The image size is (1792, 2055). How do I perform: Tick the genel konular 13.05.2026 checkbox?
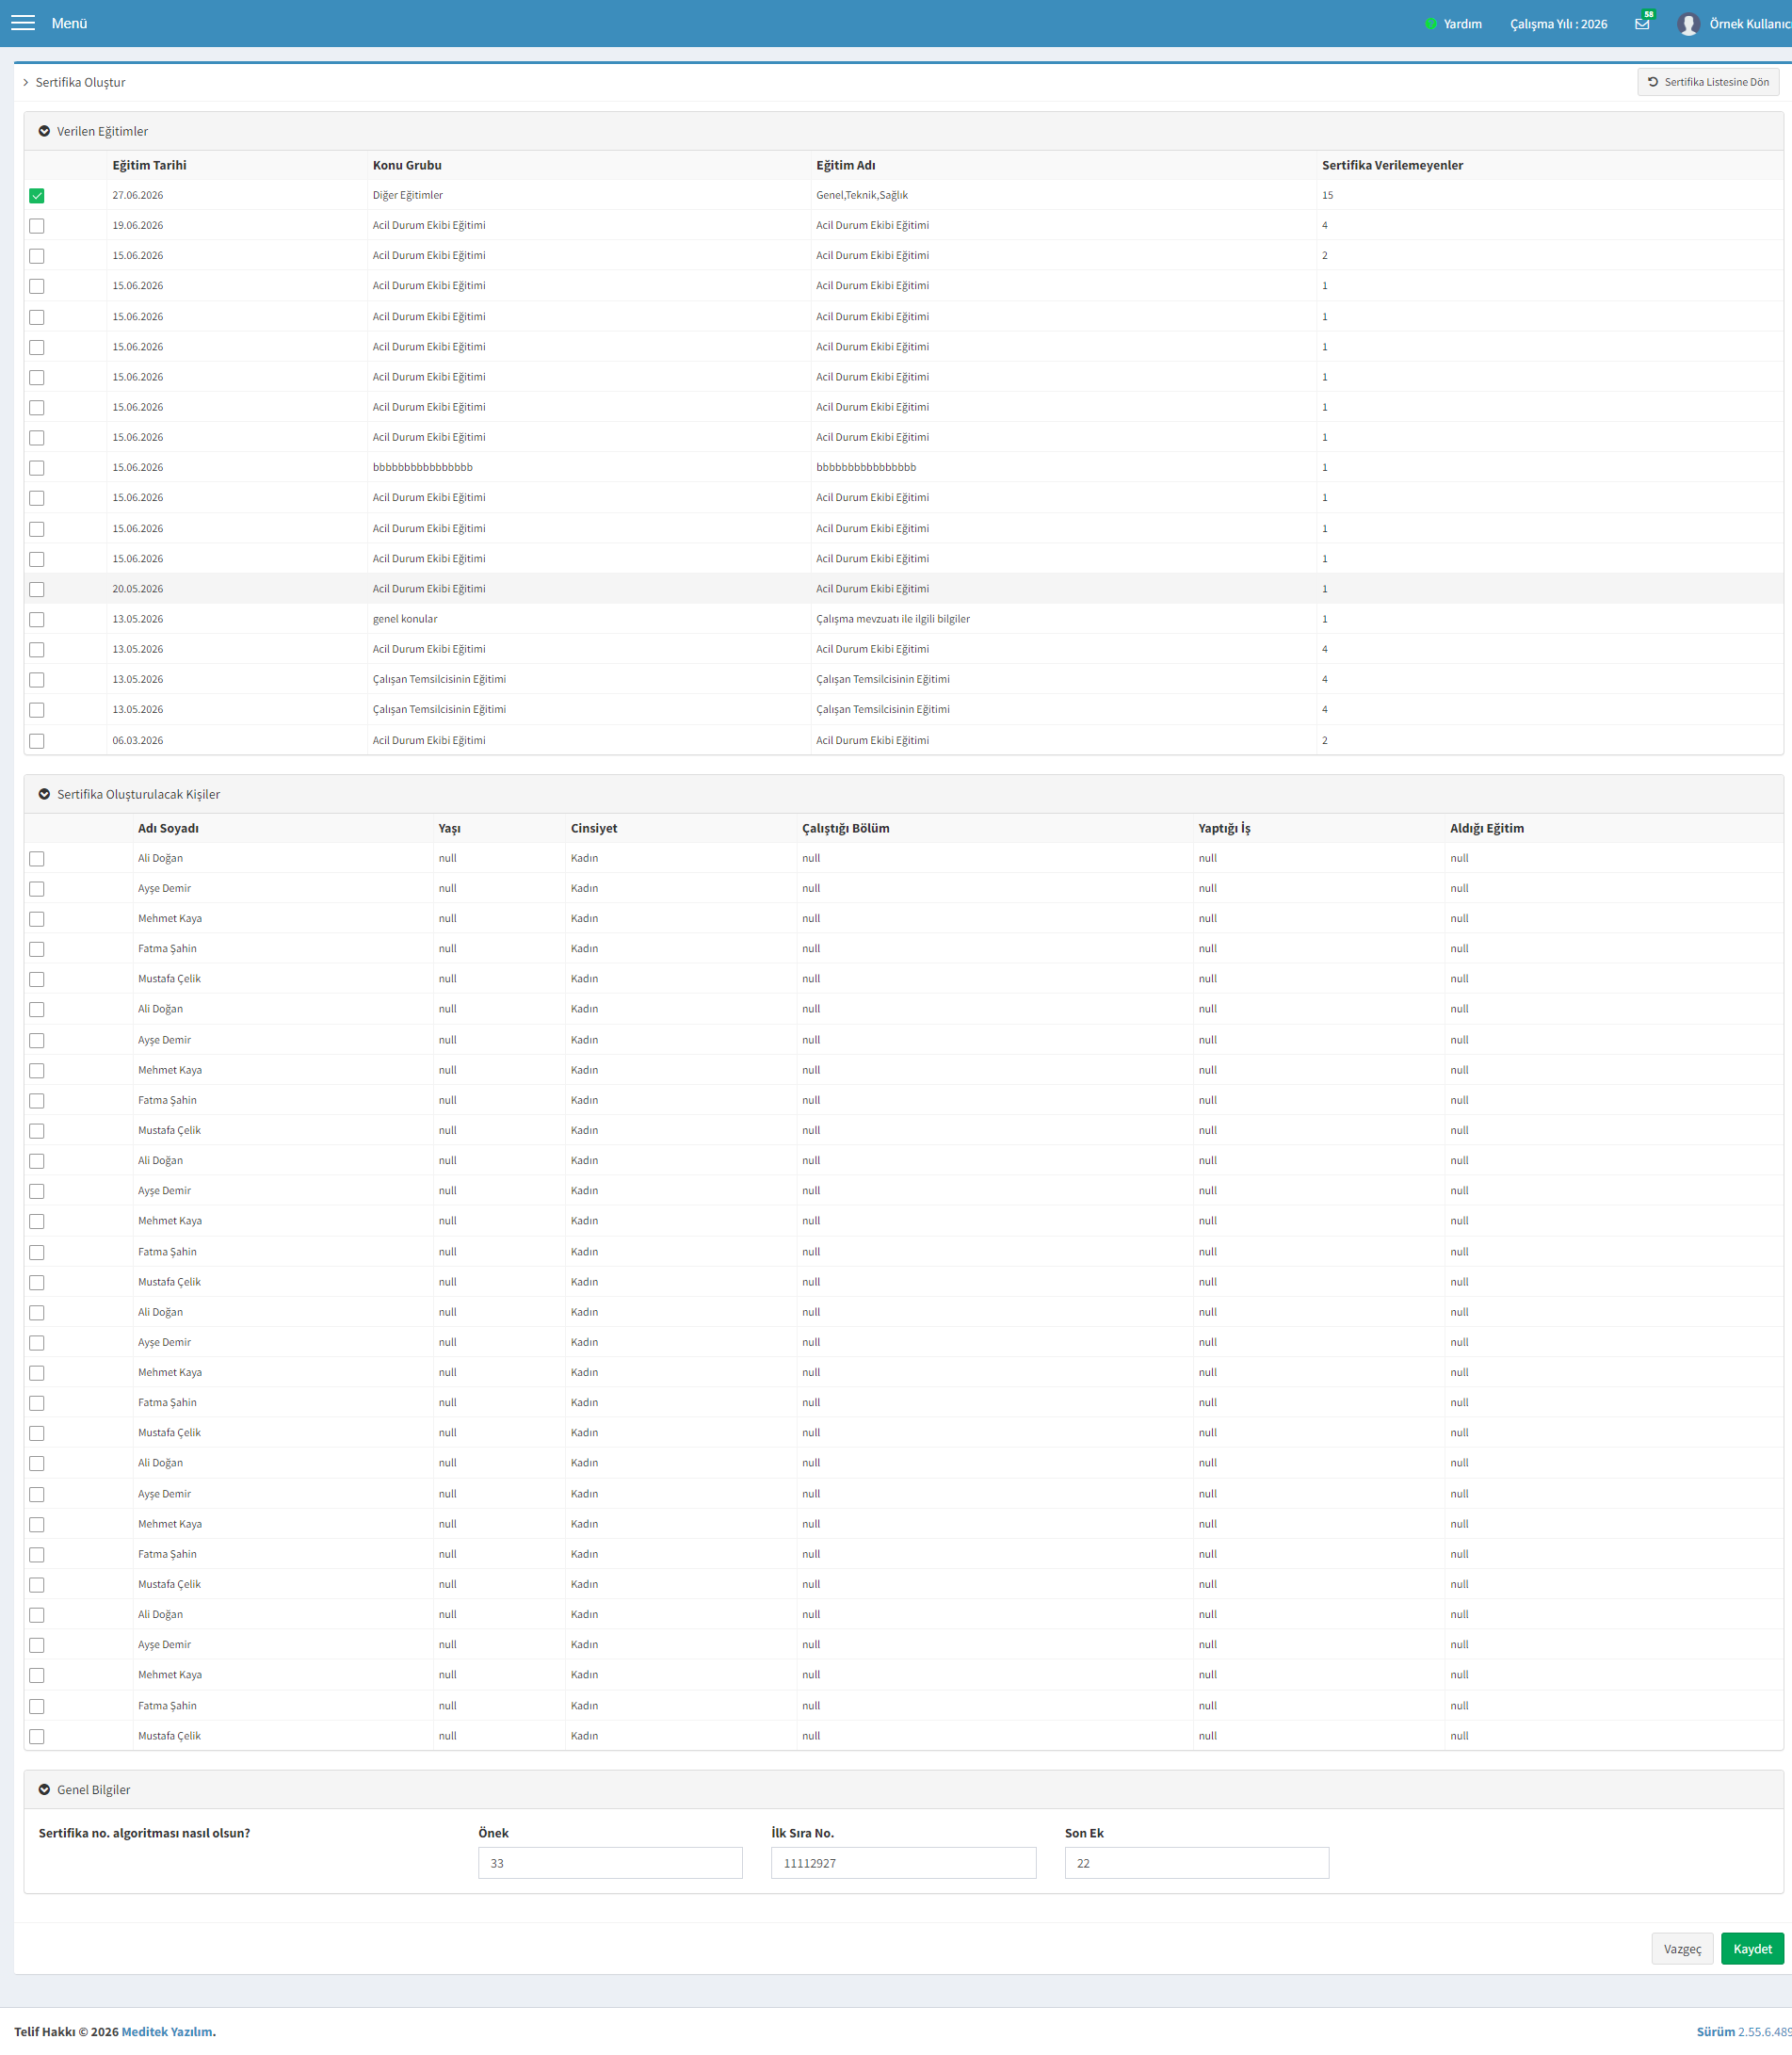pos(37,620)
